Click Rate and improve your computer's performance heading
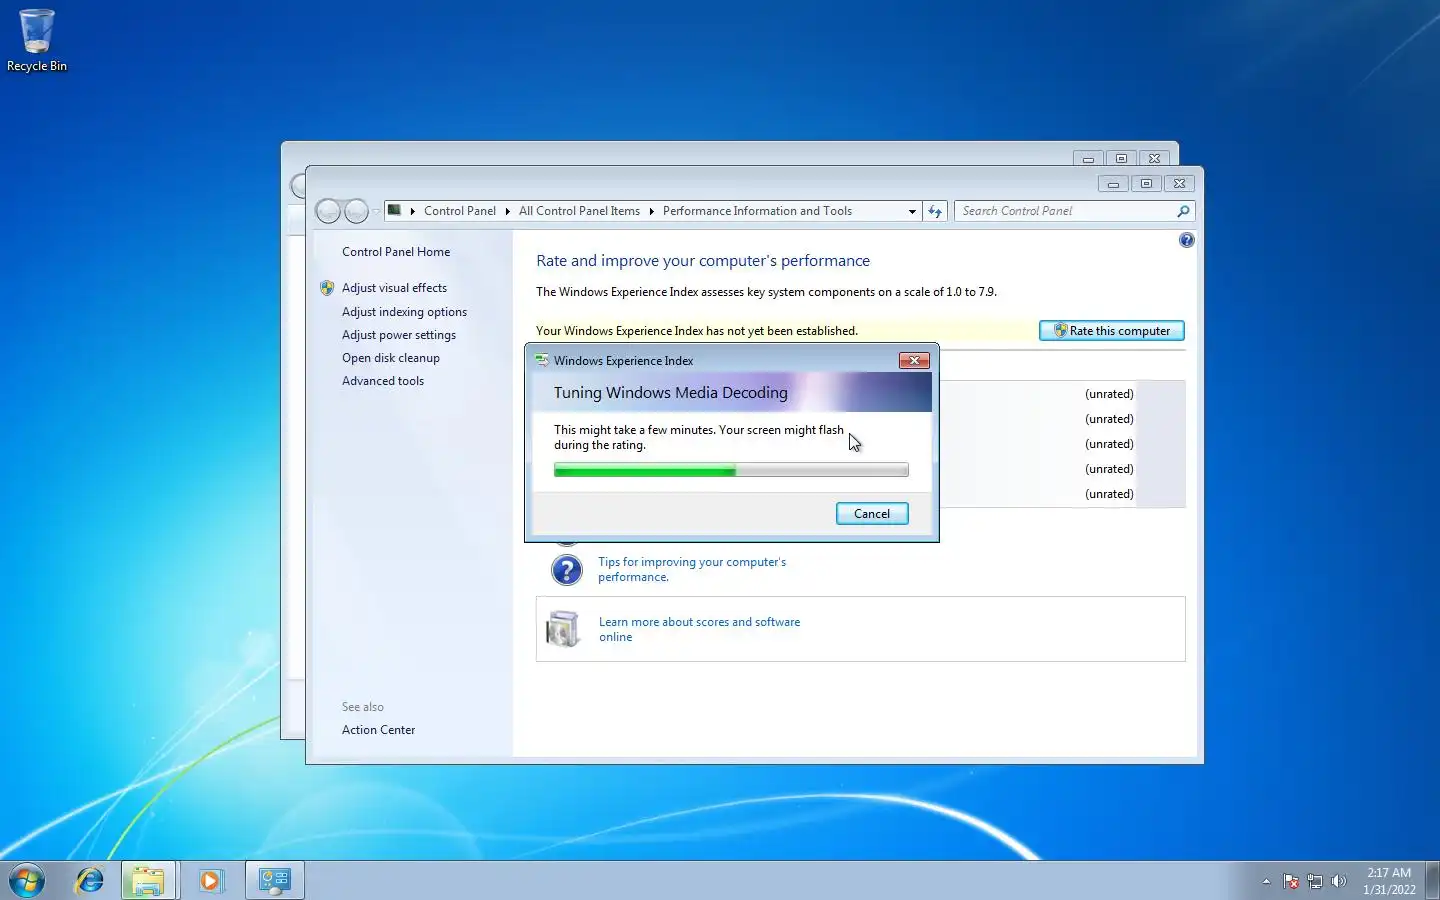 tap(703, 261)
